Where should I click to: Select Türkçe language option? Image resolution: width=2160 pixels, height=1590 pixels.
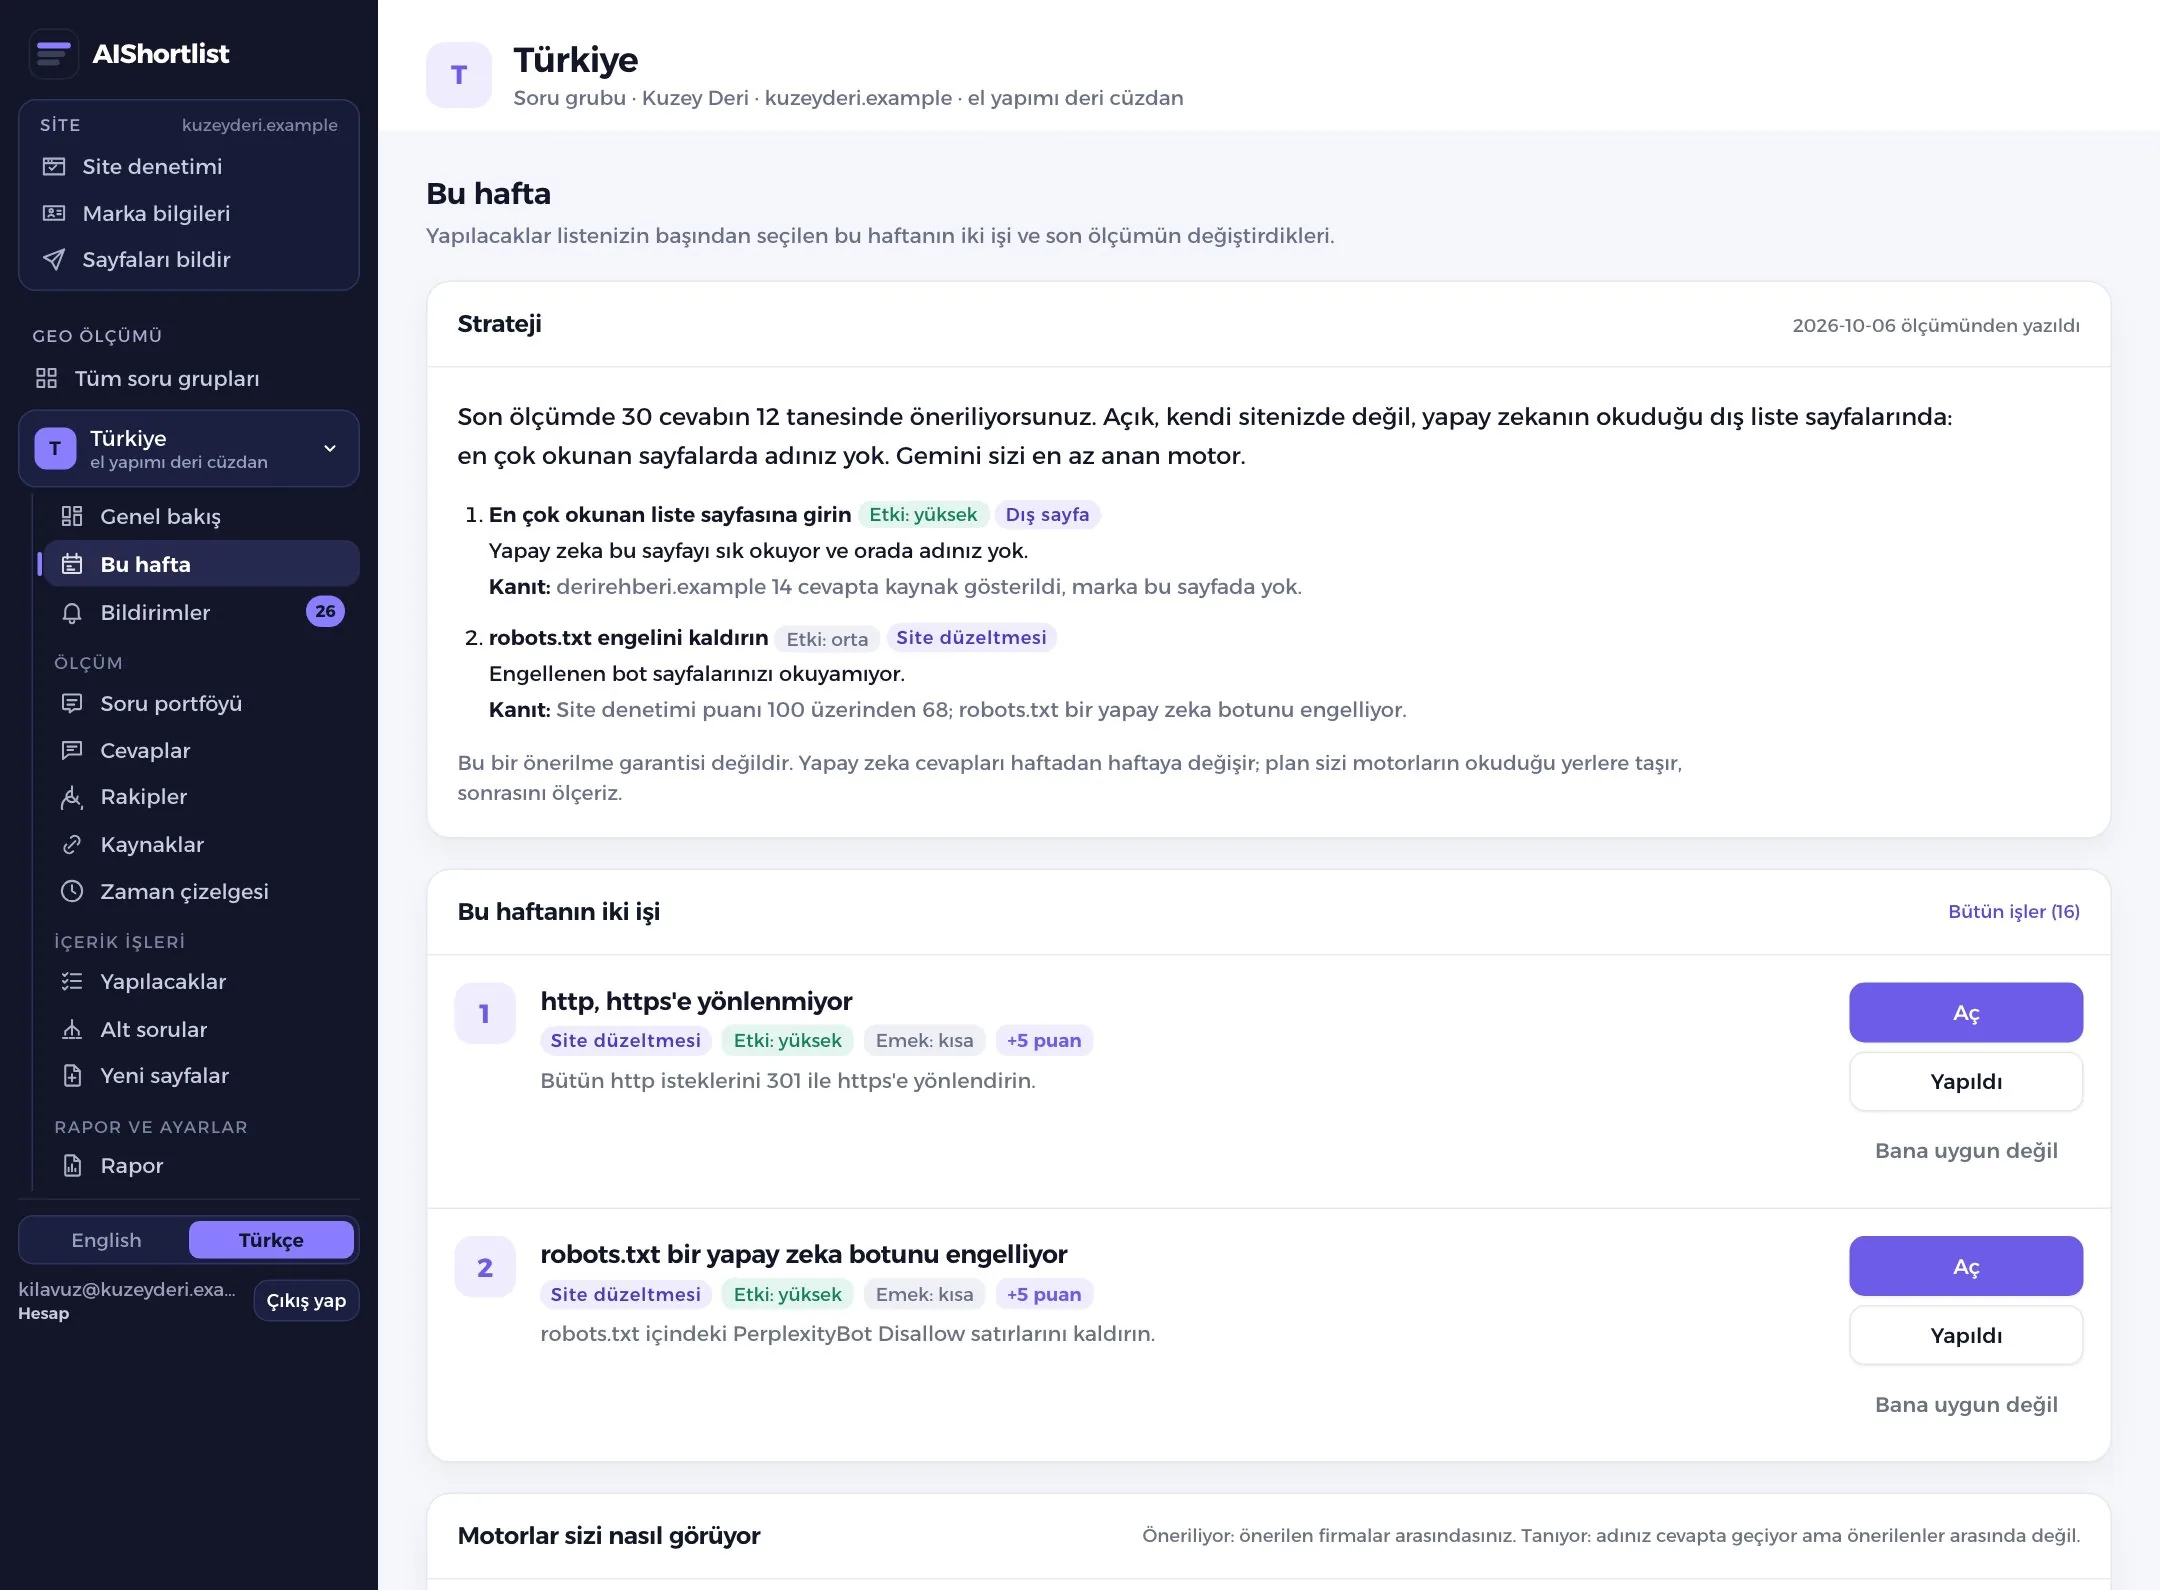(271, 1240)
